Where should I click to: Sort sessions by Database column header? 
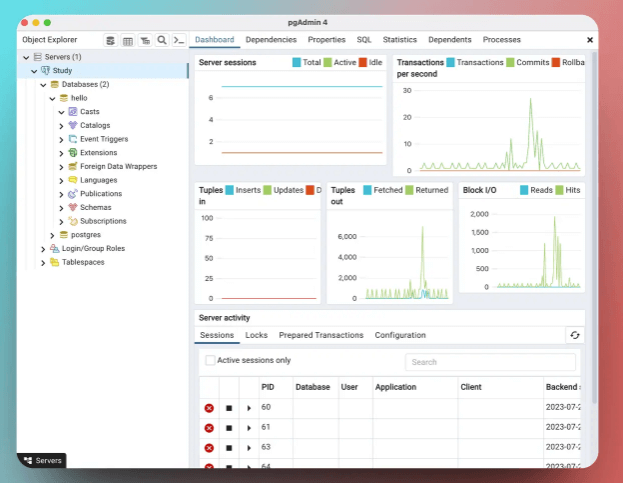[313, 387]
